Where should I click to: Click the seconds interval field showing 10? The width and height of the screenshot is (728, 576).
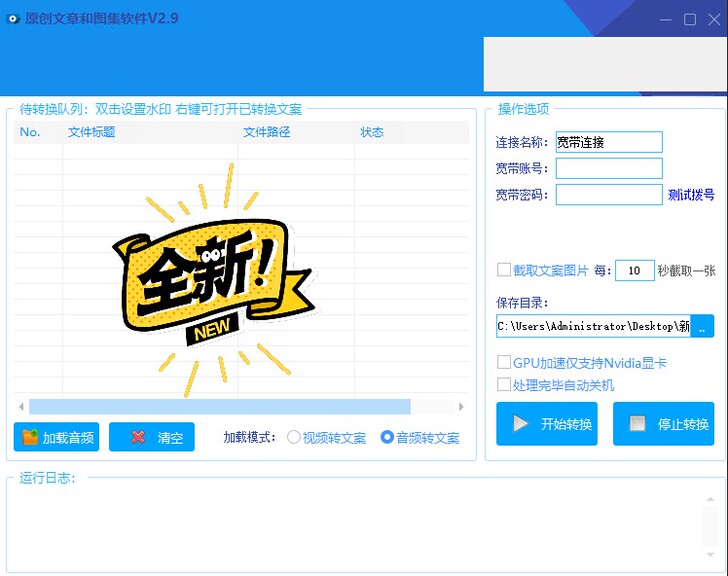(635, 271)
